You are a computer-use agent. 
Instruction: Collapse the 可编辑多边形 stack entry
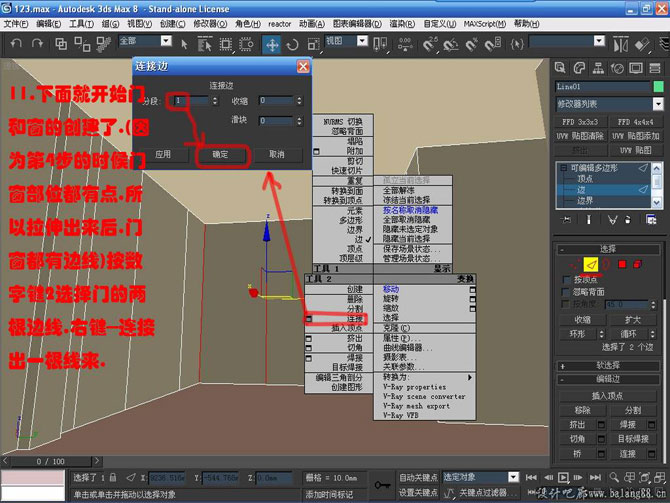coord(563,168)
